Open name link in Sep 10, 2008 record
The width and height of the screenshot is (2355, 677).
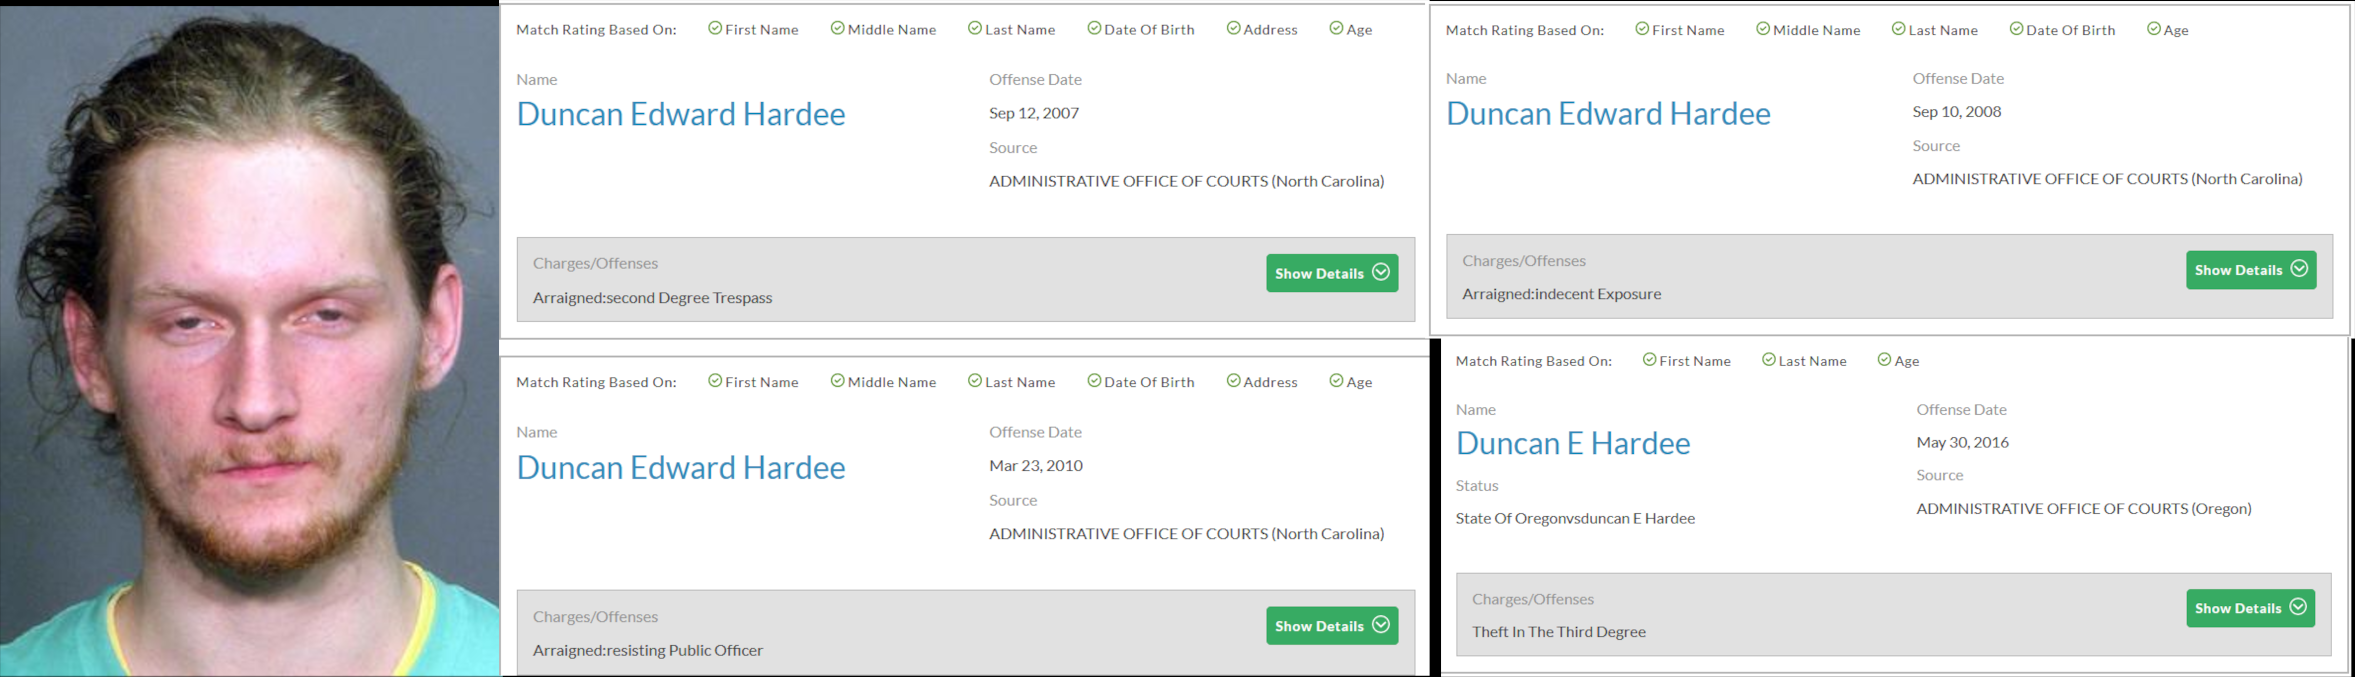(x=1607, y=113)
